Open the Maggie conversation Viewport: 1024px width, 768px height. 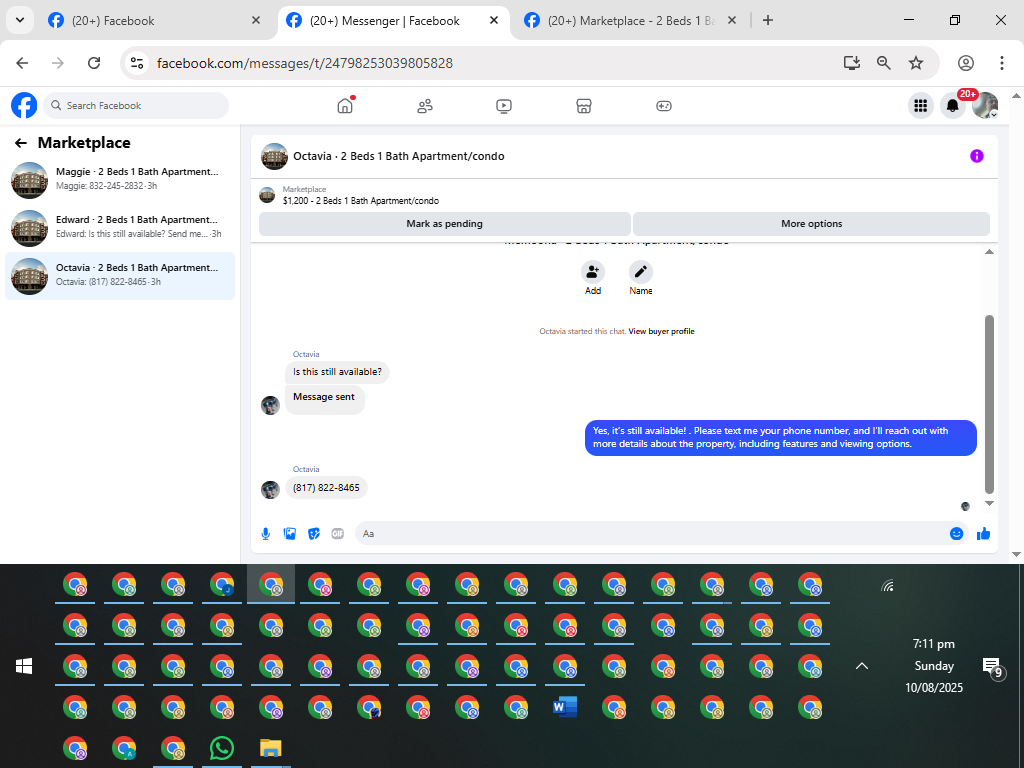[x=120, y=180]
